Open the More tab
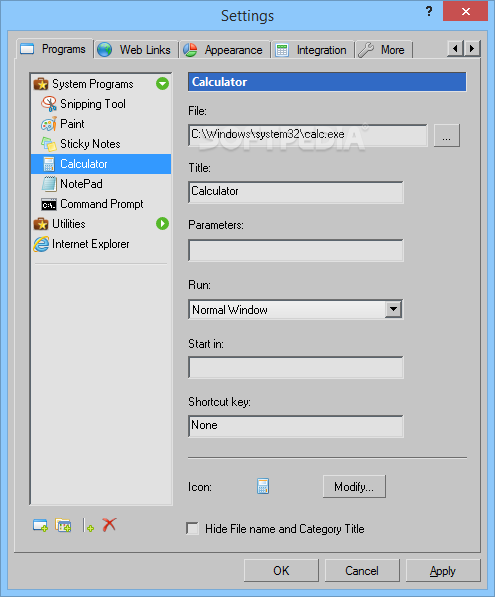Image resolution: width=495 pixels, height=597 pixels. click(384, 49)
